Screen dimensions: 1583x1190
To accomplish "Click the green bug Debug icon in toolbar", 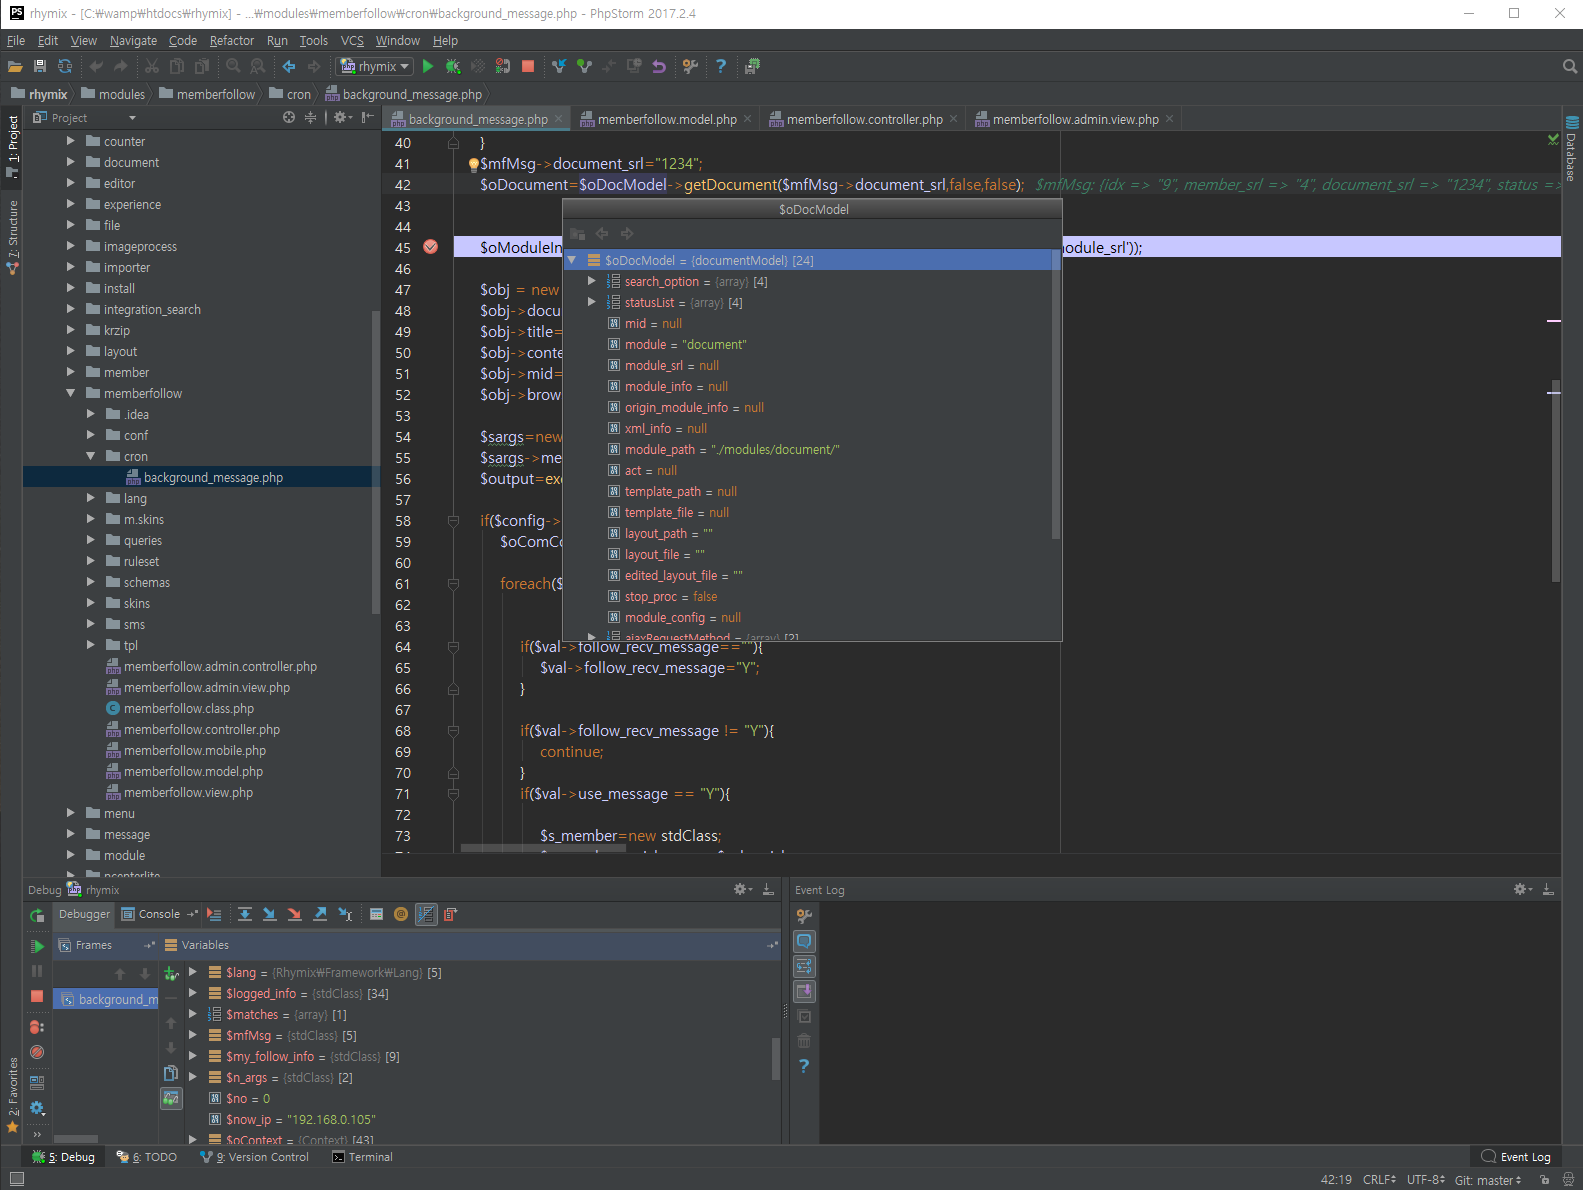I will tap(453, 66).
